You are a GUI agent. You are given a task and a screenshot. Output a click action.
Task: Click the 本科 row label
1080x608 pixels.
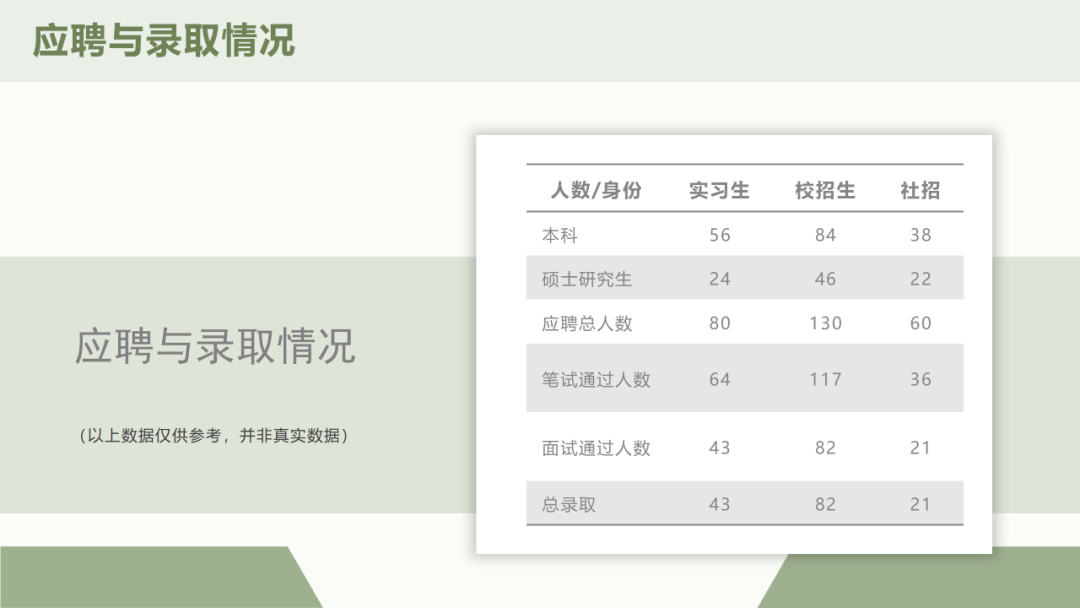coord(560,235)
